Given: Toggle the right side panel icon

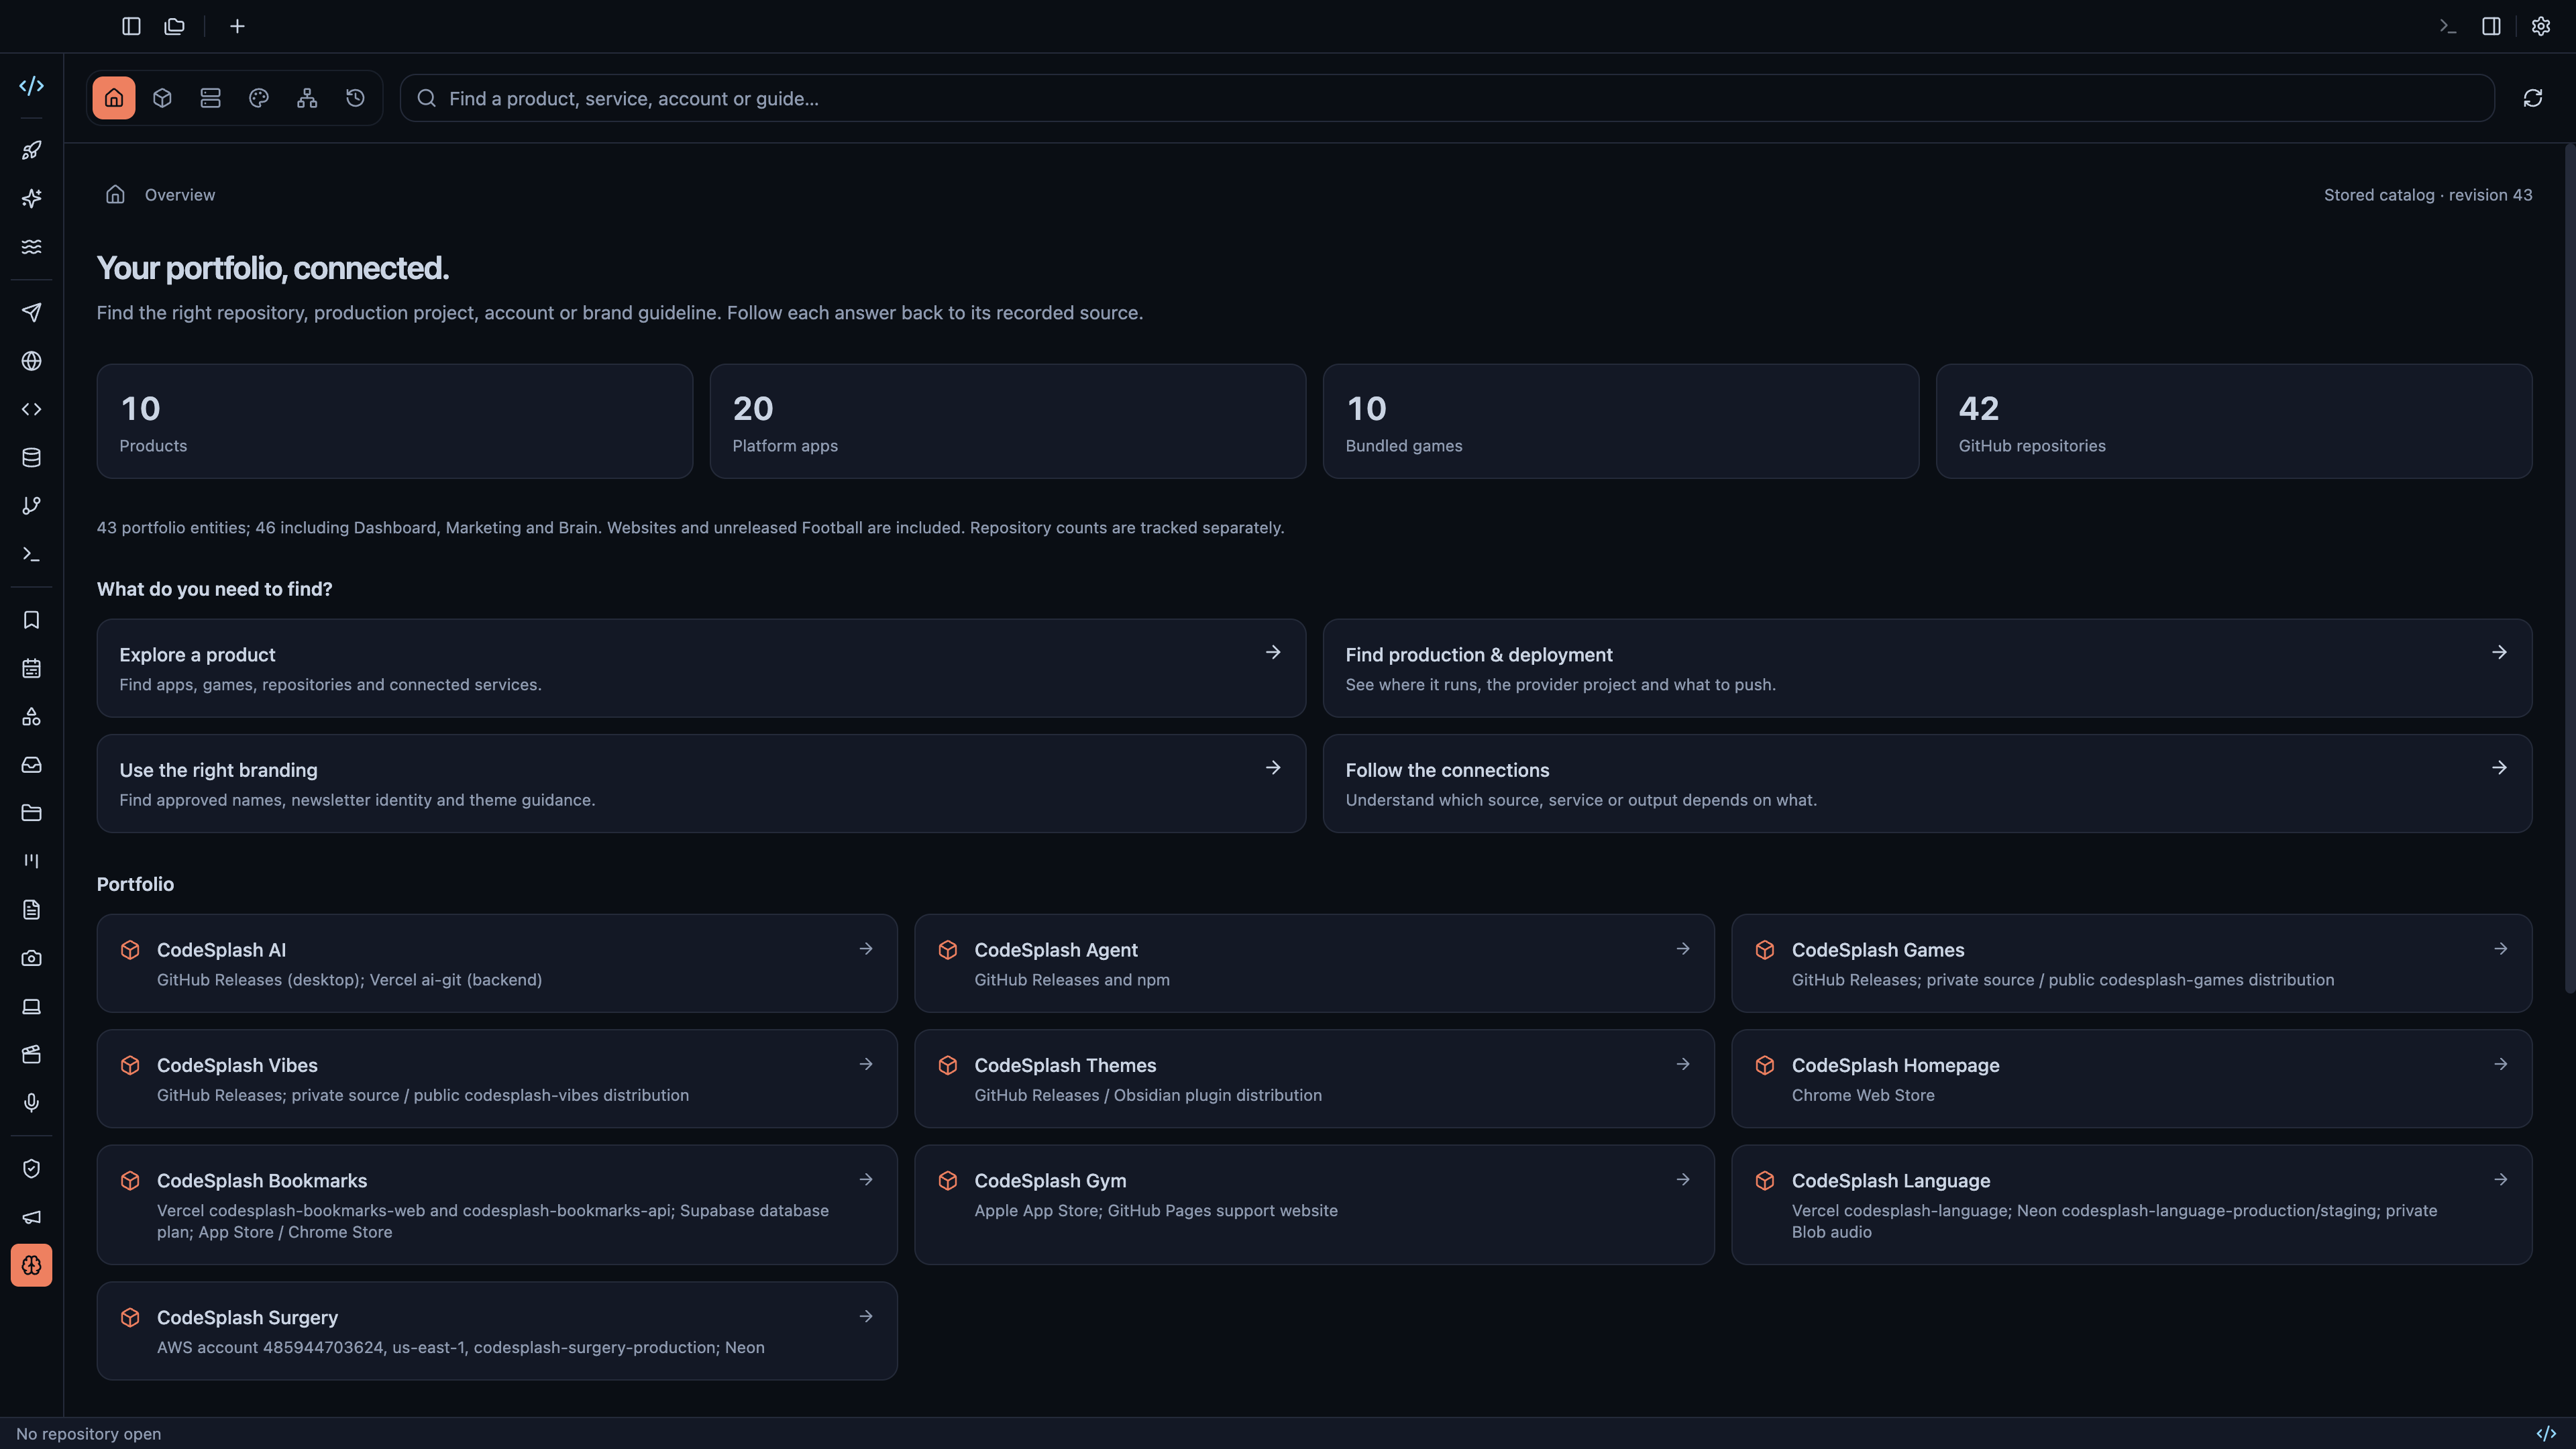Looking at the screenshot, I should 2491,26.
